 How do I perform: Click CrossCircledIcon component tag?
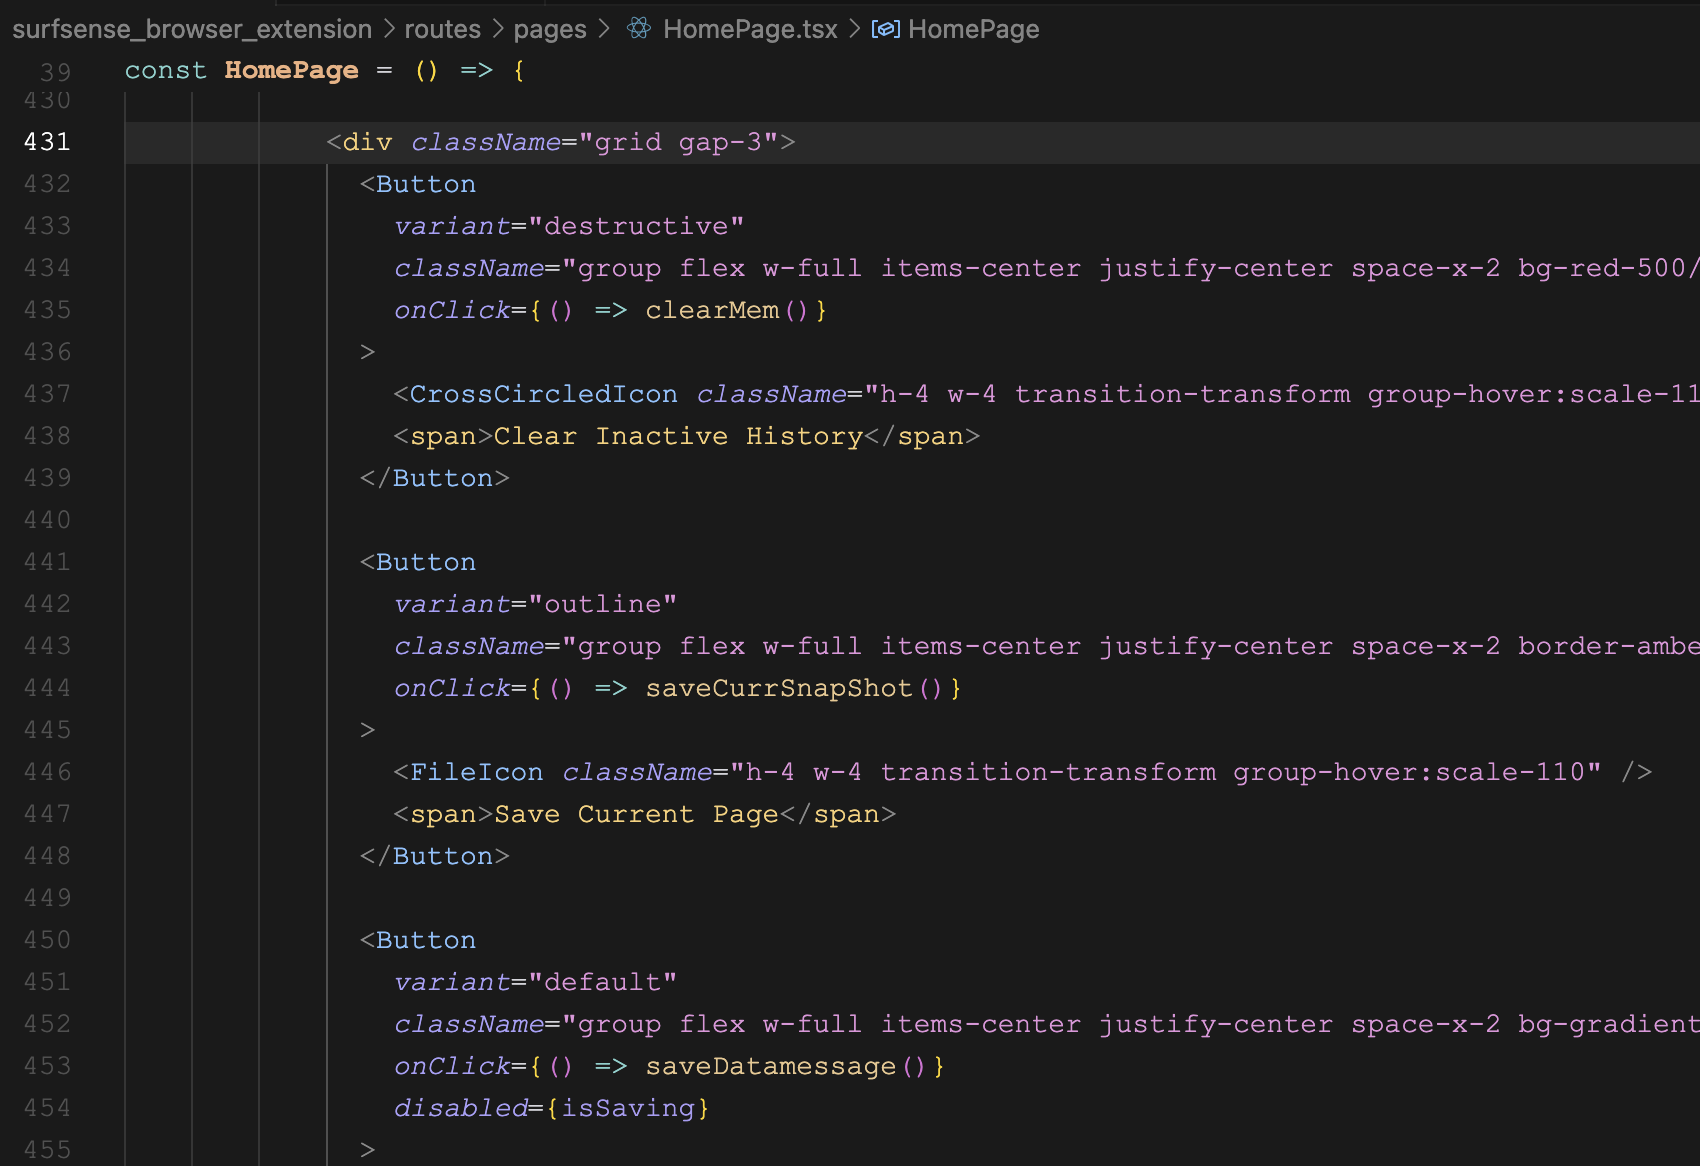pyautogui.click(x=543, y=394)
